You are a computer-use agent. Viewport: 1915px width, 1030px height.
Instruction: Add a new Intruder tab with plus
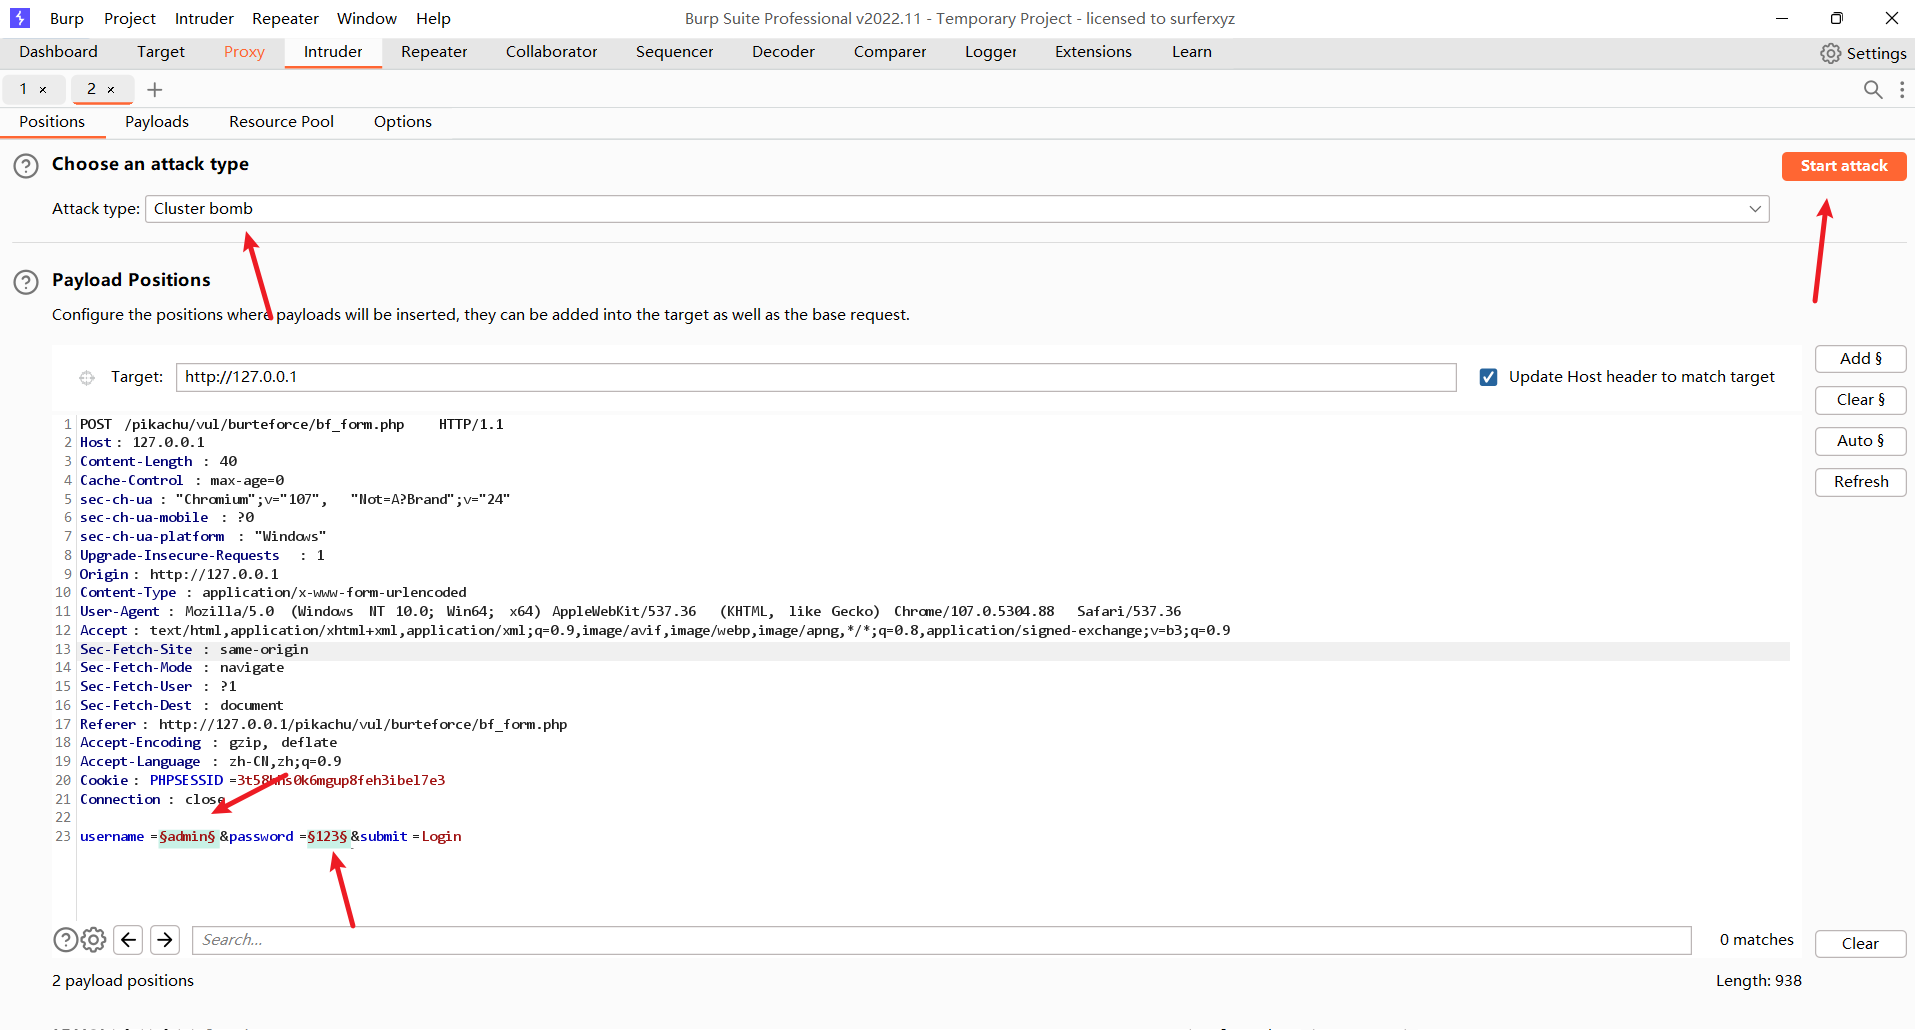click(155, 90)
